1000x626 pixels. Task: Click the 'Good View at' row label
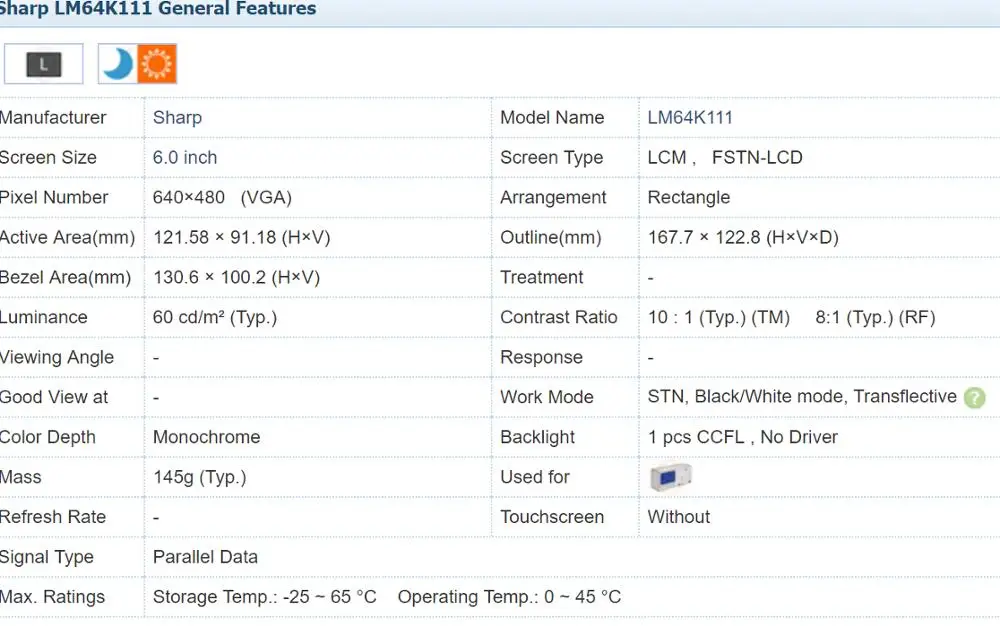(x=54, y=397)
